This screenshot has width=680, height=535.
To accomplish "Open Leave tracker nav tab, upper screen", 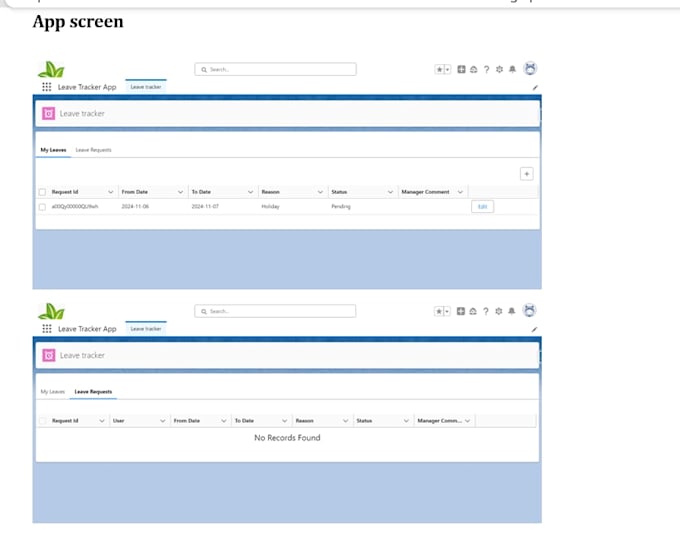I will 146,87.
